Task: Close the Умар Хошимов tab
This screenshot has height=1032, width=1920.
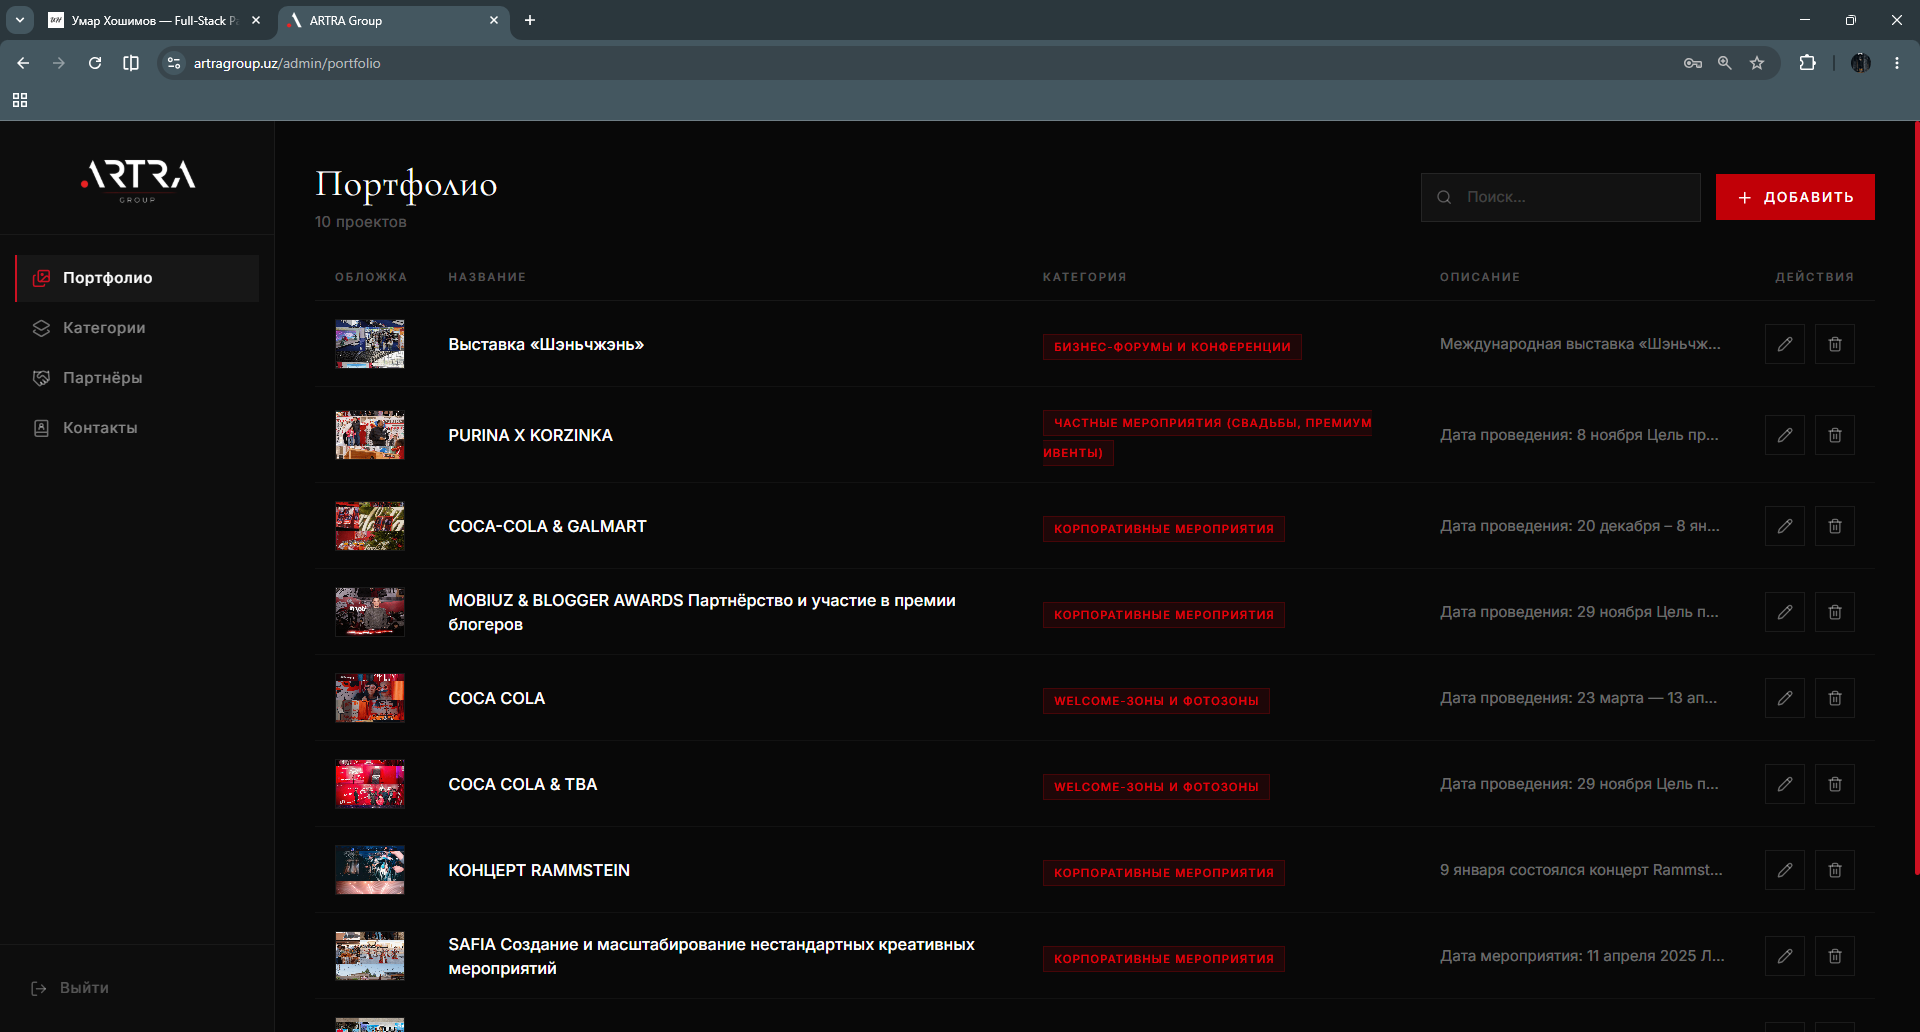Action: click(256, 20)
